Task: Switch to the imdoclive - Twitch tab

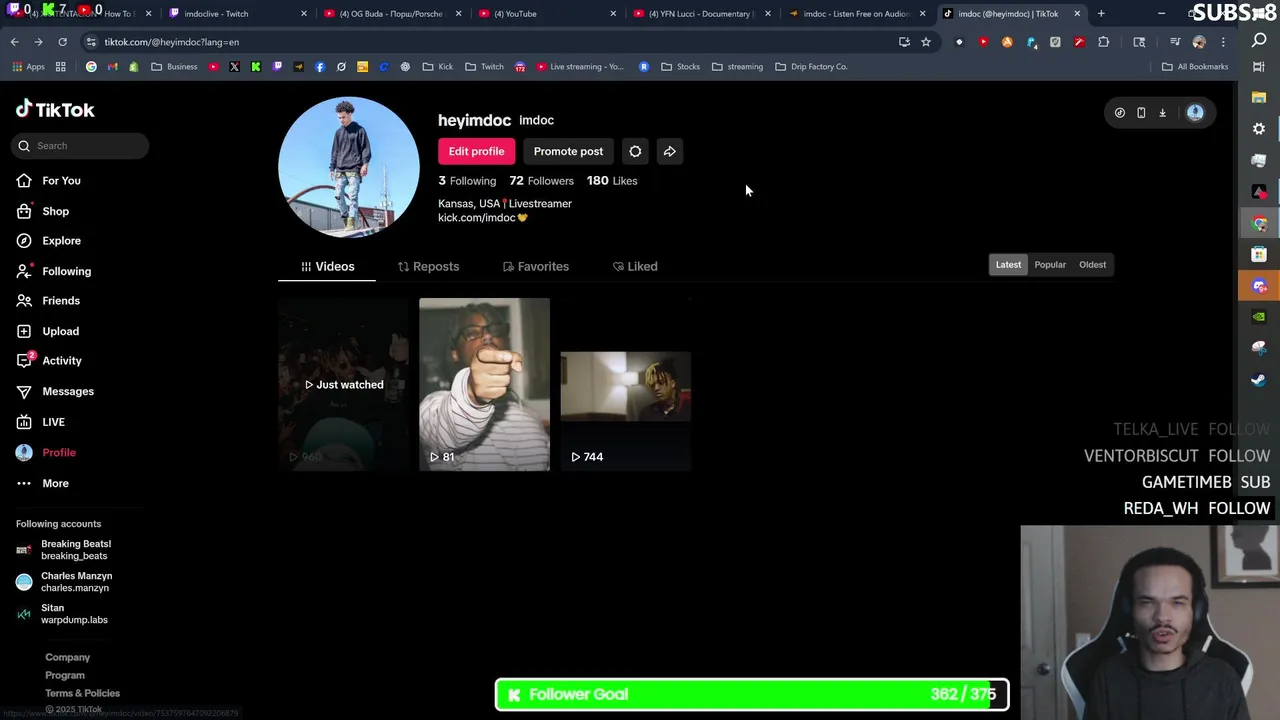Action: (x=235, y=14)
